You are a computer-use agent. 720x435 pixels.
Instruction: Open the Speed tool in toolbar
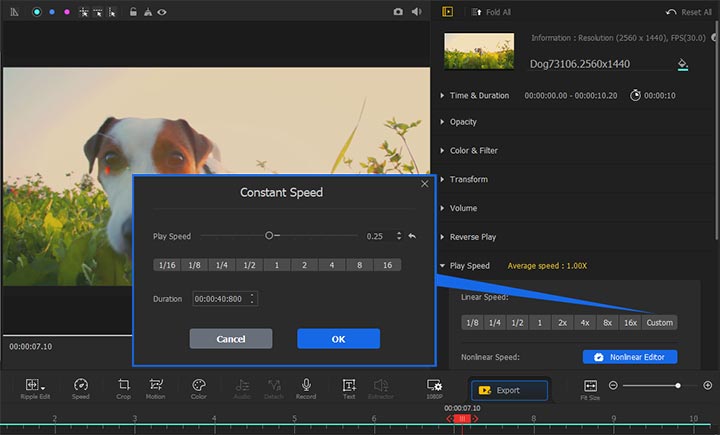80,385
